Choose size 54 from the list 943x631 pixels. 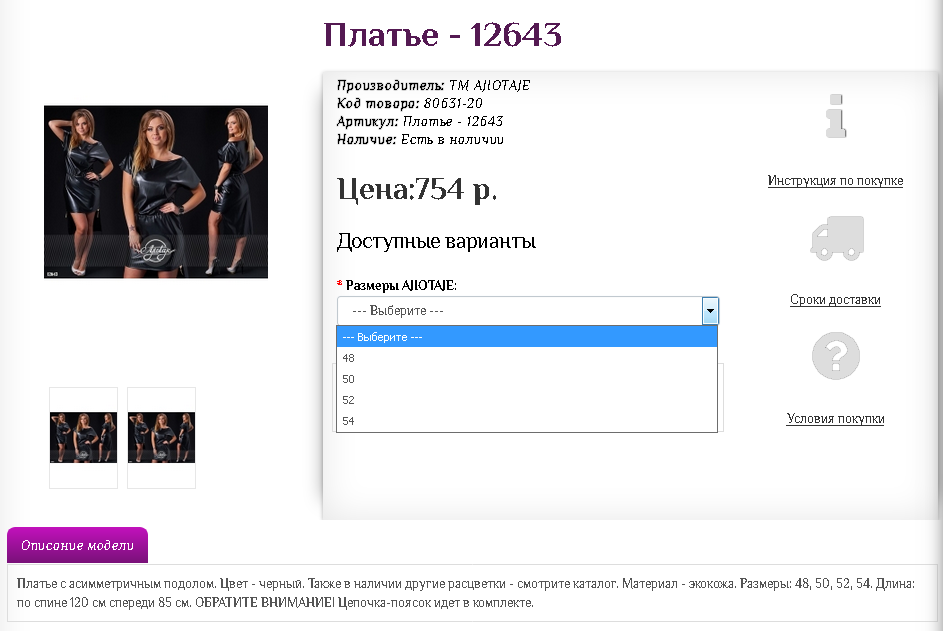pyautogui.click(x=527, y=421)
